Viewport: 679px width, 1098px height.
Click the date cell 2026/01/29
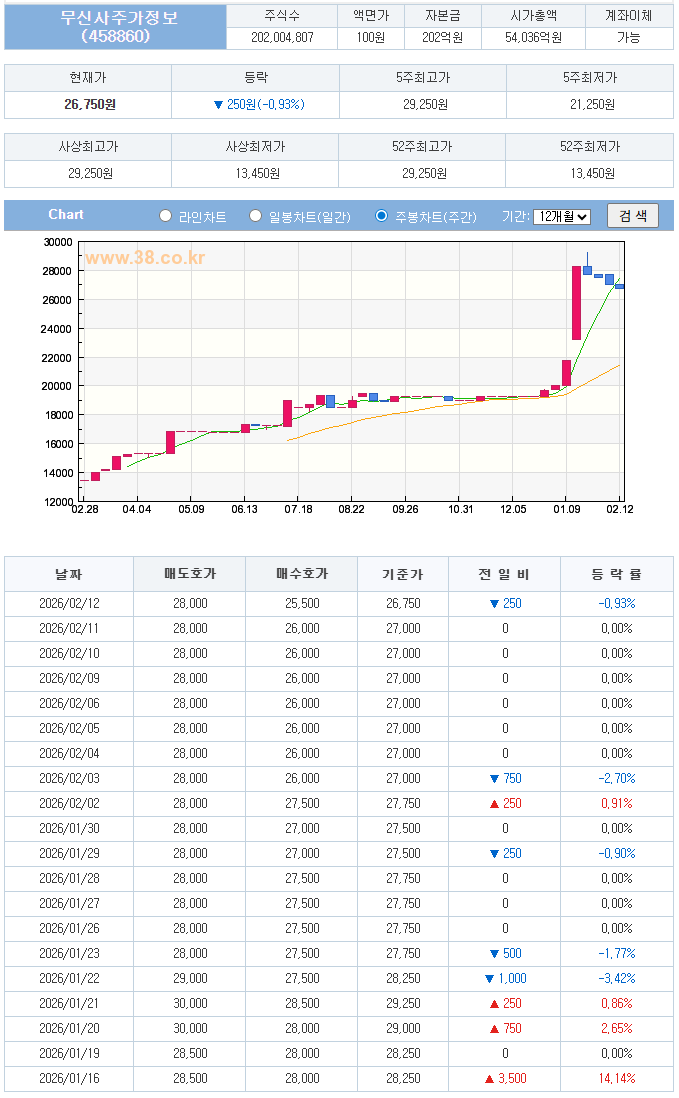point(69,854)
